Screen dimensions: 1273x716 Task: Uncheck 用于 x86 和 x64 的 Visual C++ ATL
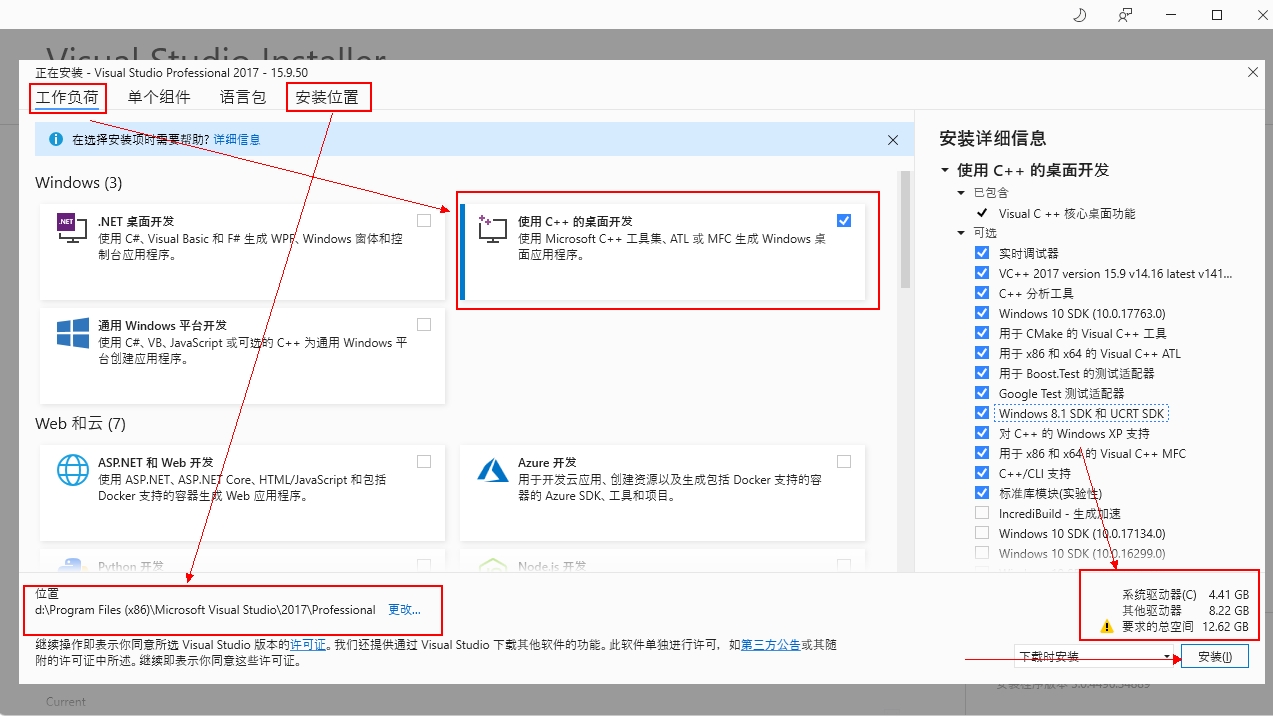tap(981, 353)
